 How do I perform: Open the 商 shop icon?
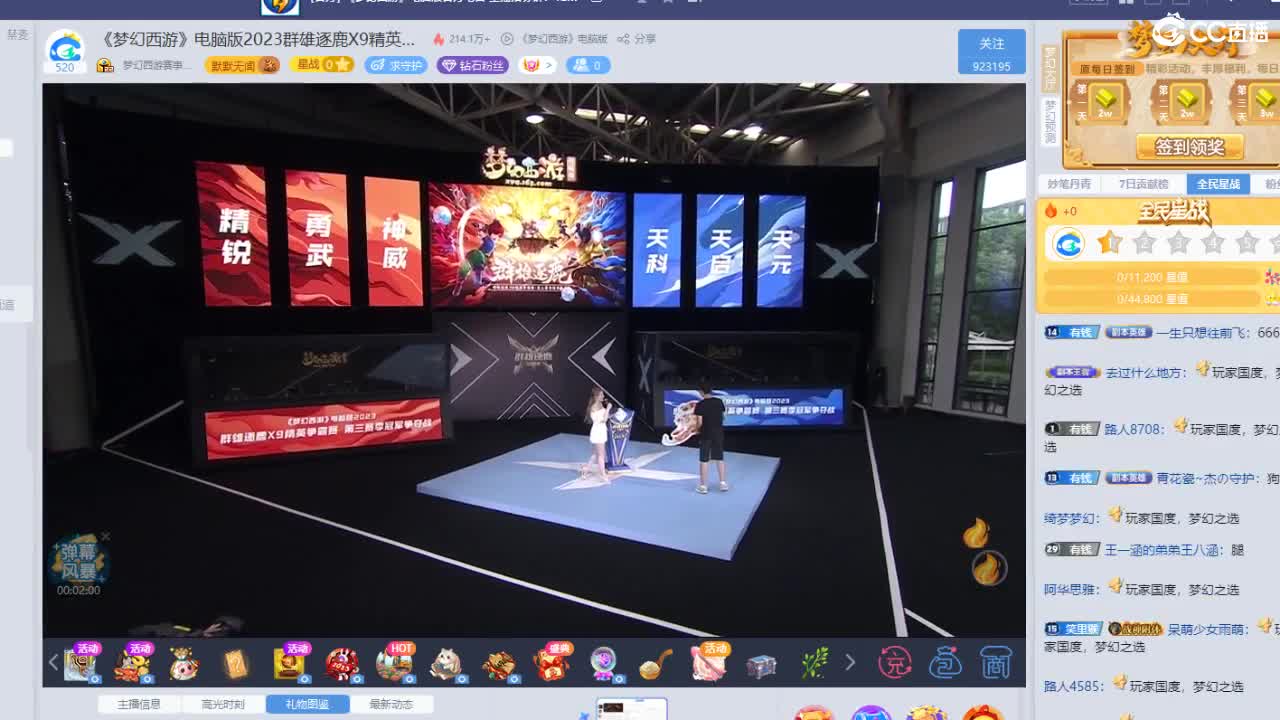click(996, 662)
